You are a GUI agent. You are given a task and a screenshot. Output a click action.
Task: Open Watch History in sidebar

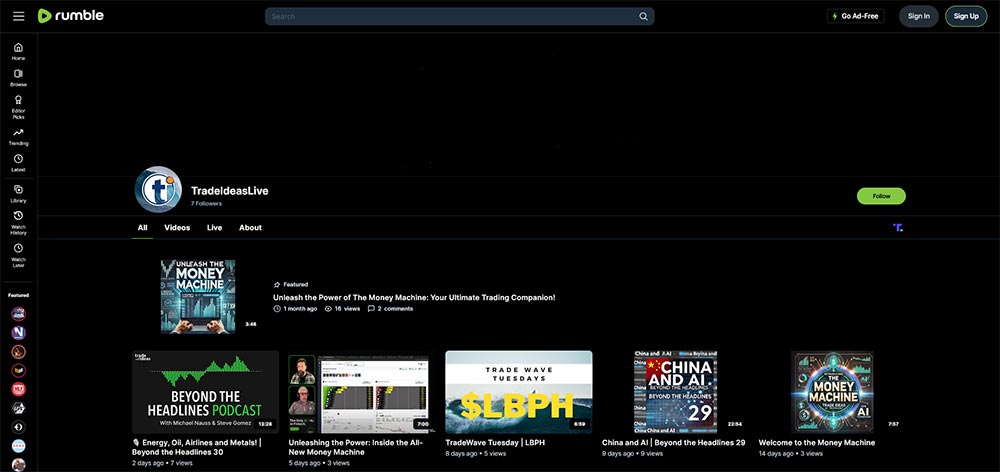point(18,223)
